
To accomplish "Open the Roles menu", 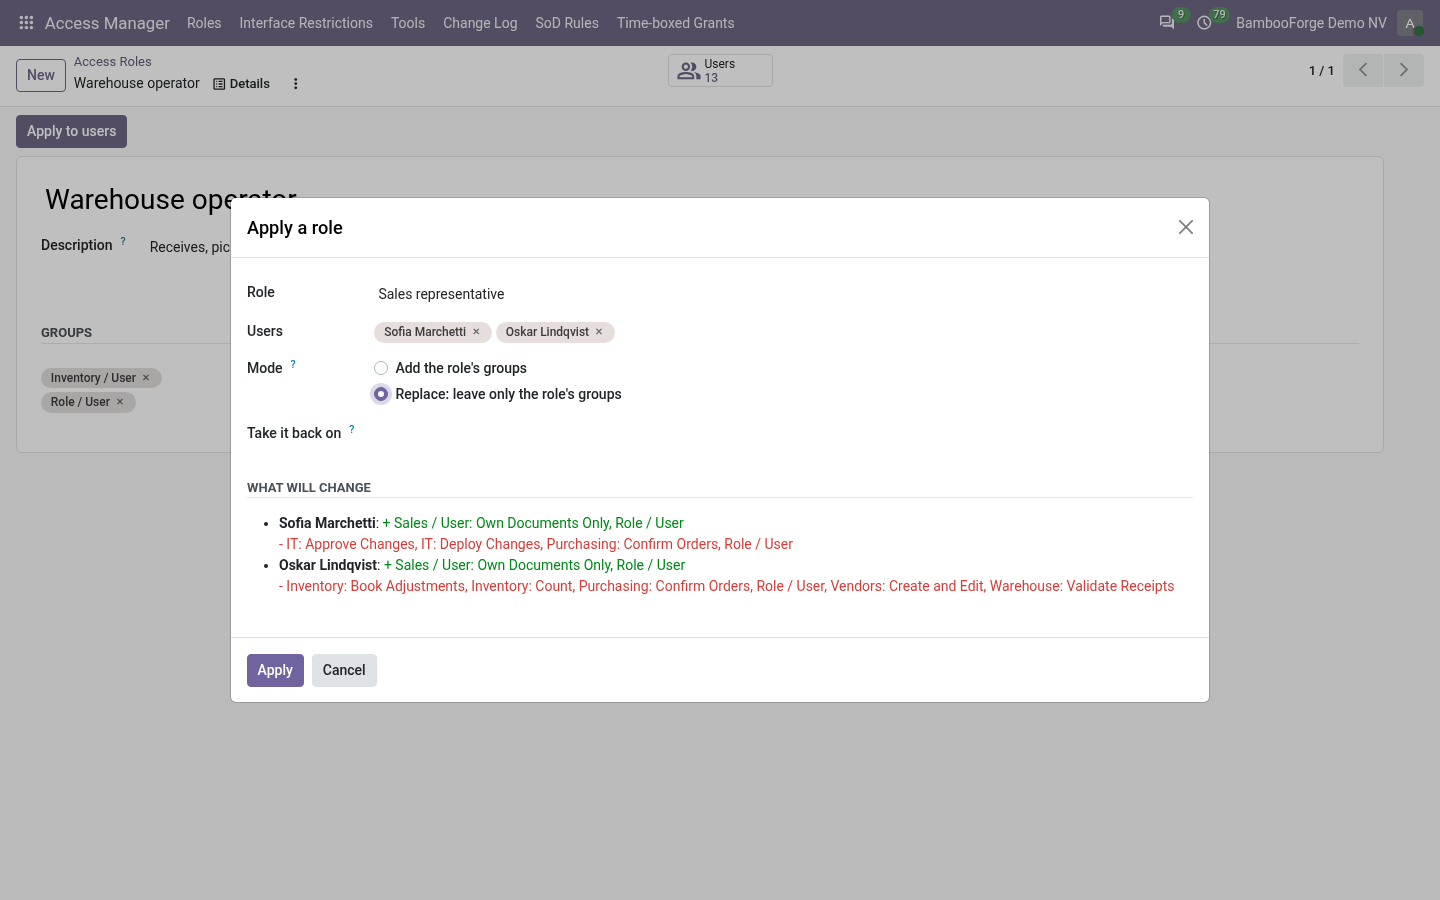I will [204, 23].
